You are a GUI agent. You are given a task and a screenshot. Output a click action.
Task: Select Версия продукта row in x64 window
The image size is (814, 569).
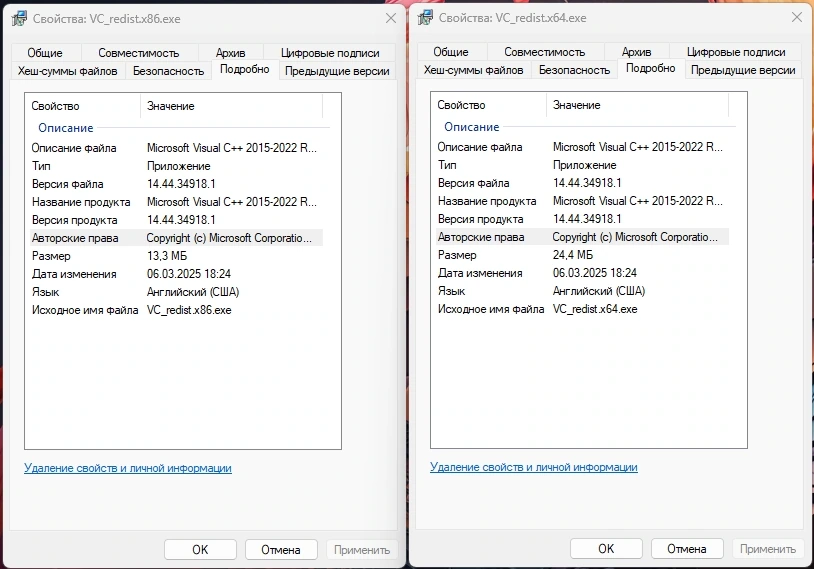[582, 219]
